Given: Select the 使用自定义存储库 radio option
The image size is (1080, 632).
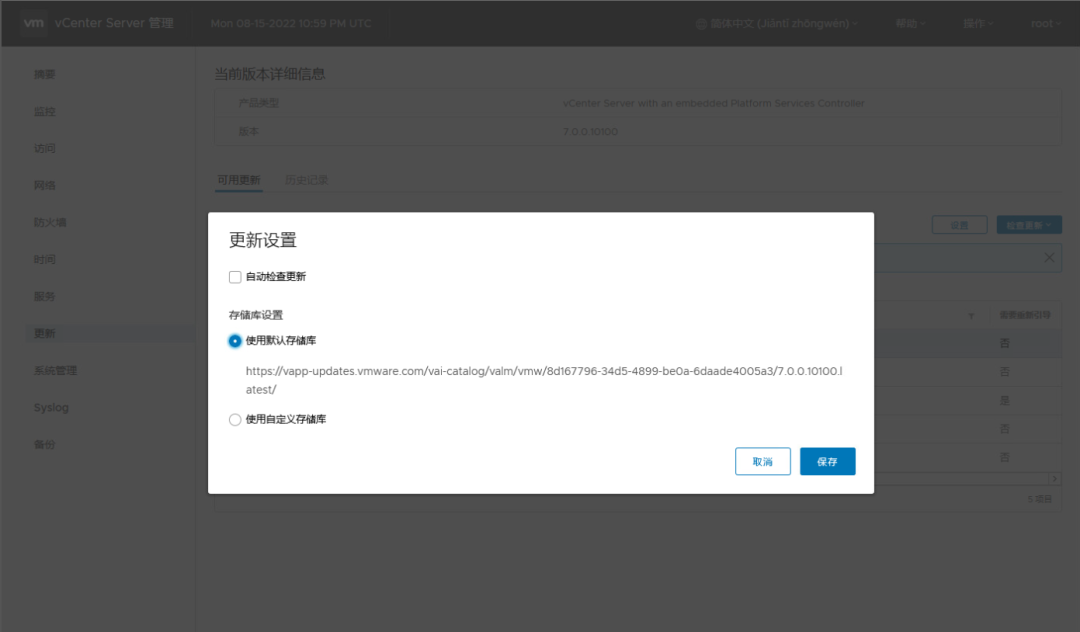Looking at the screenshot, I should 235,419.
